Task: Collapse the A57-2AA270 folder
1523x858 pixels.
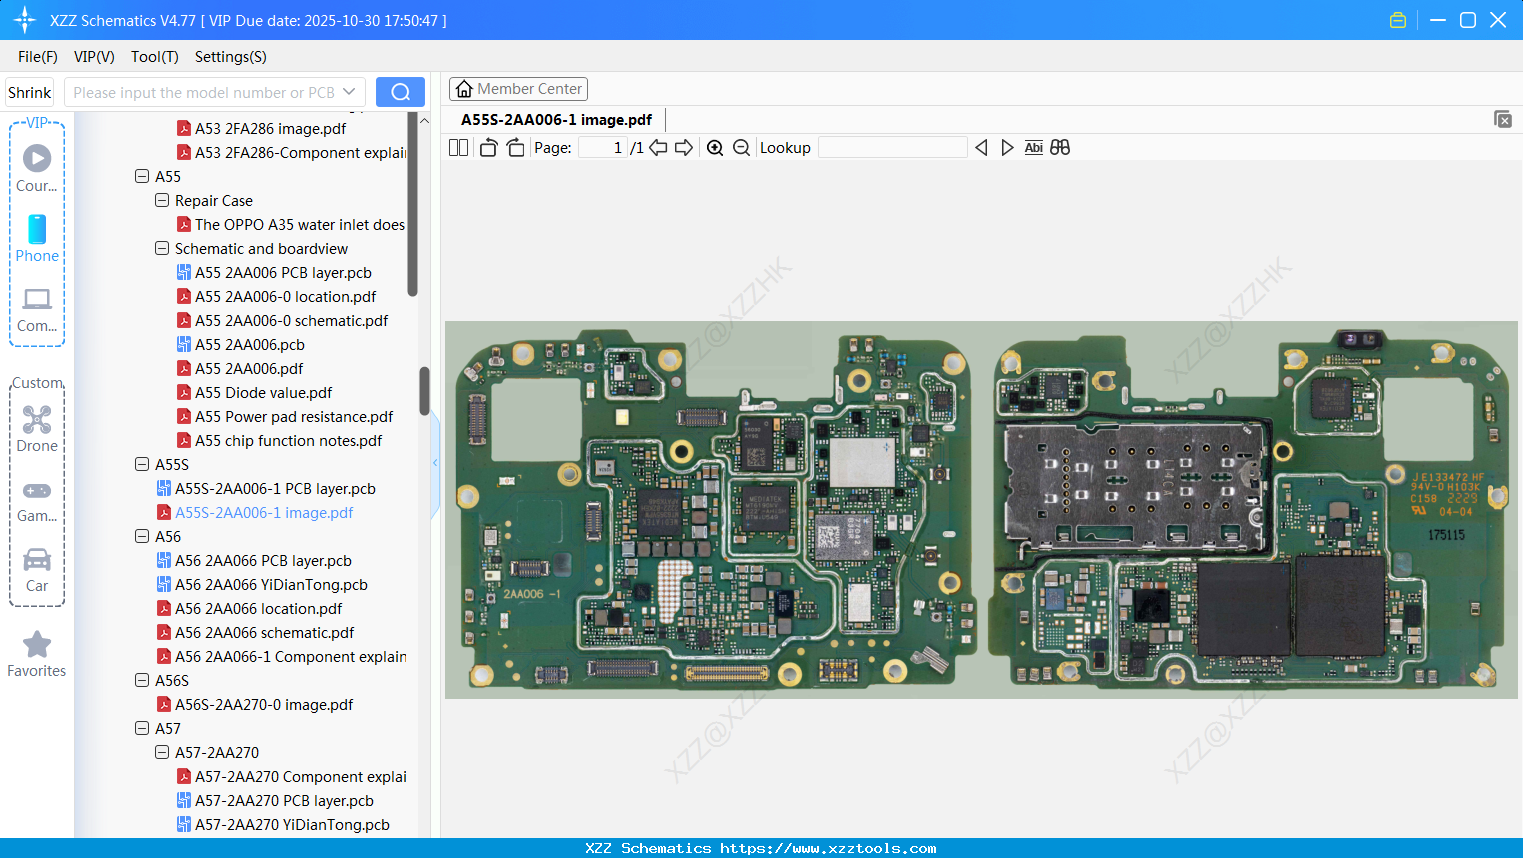Action: pyautogui.click(x=162, y=752)
